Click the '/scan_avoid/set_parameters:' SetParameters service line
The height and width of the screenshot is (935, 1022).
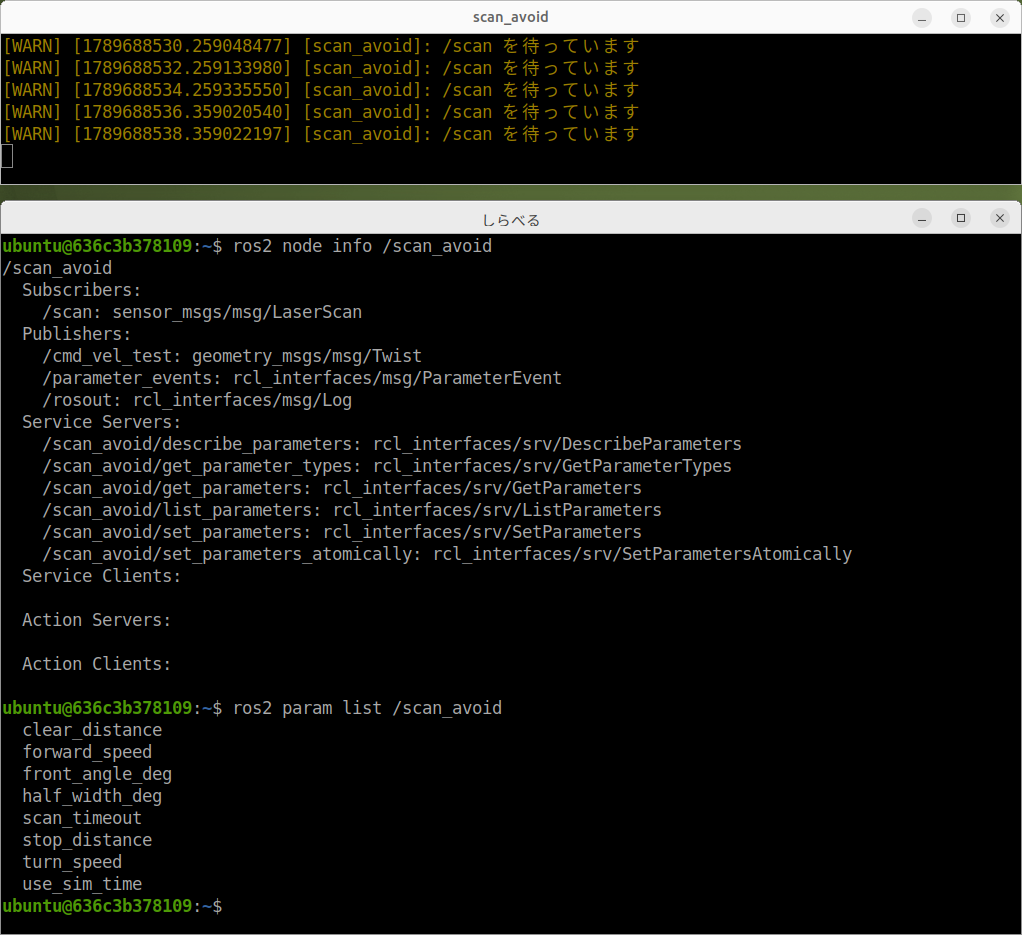tap(342, 532)
